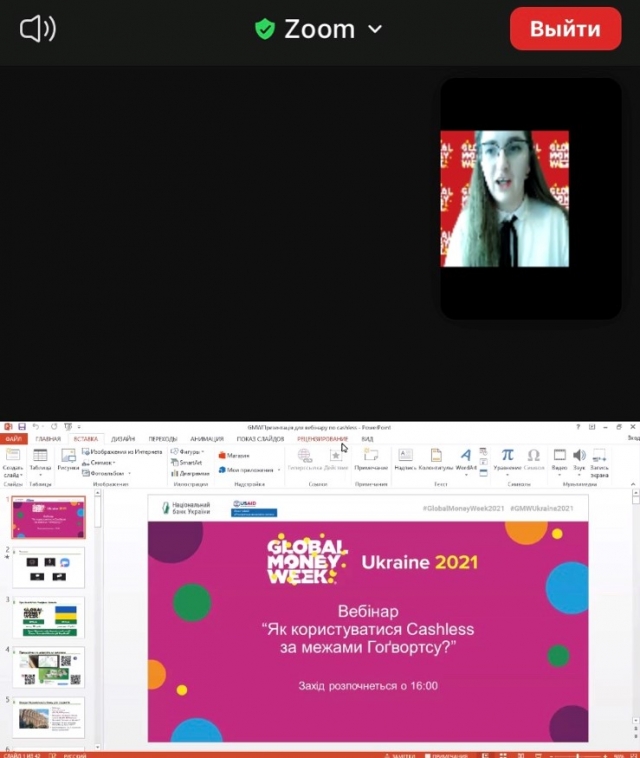This screenshot has height=758, width=640.
Task: Switch to slide sorter view icon
Action: 503,755
